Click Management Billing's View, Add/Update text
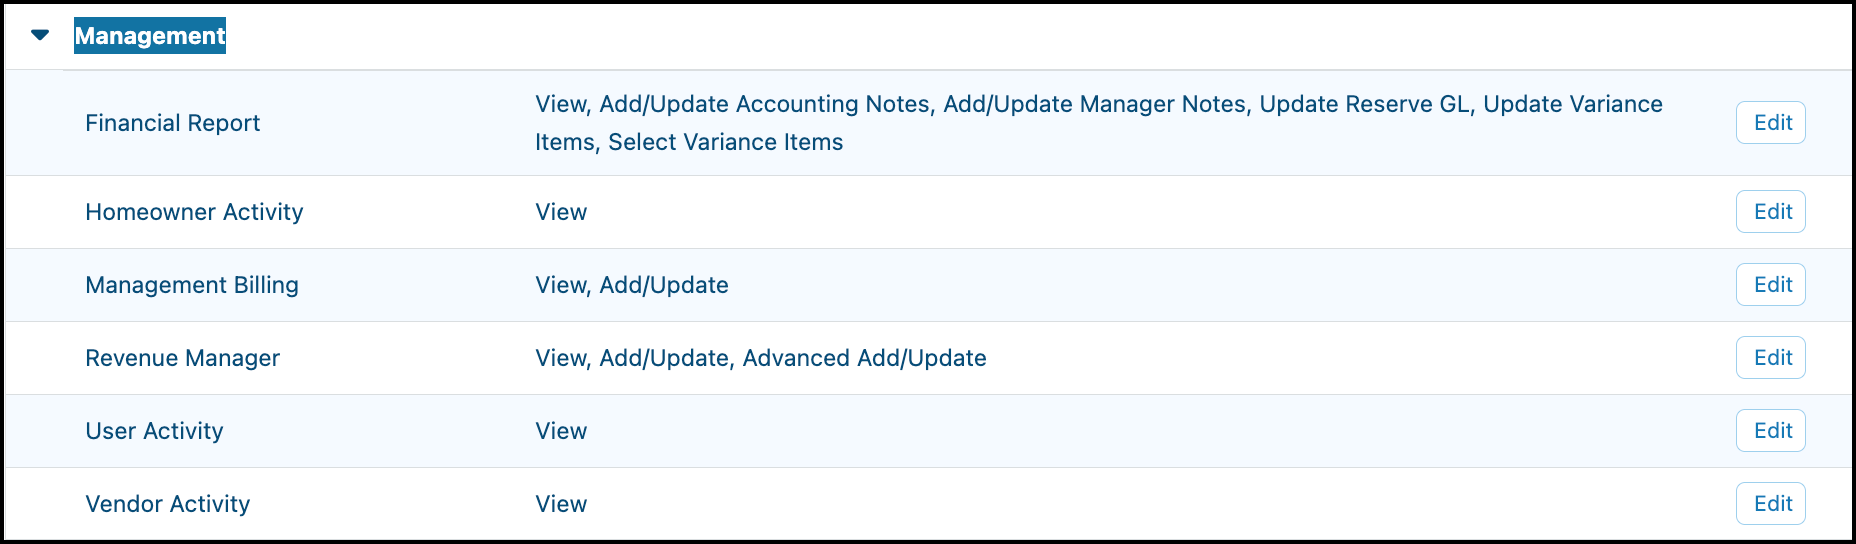Screen dimensions: 1856x544 (632, 285)
